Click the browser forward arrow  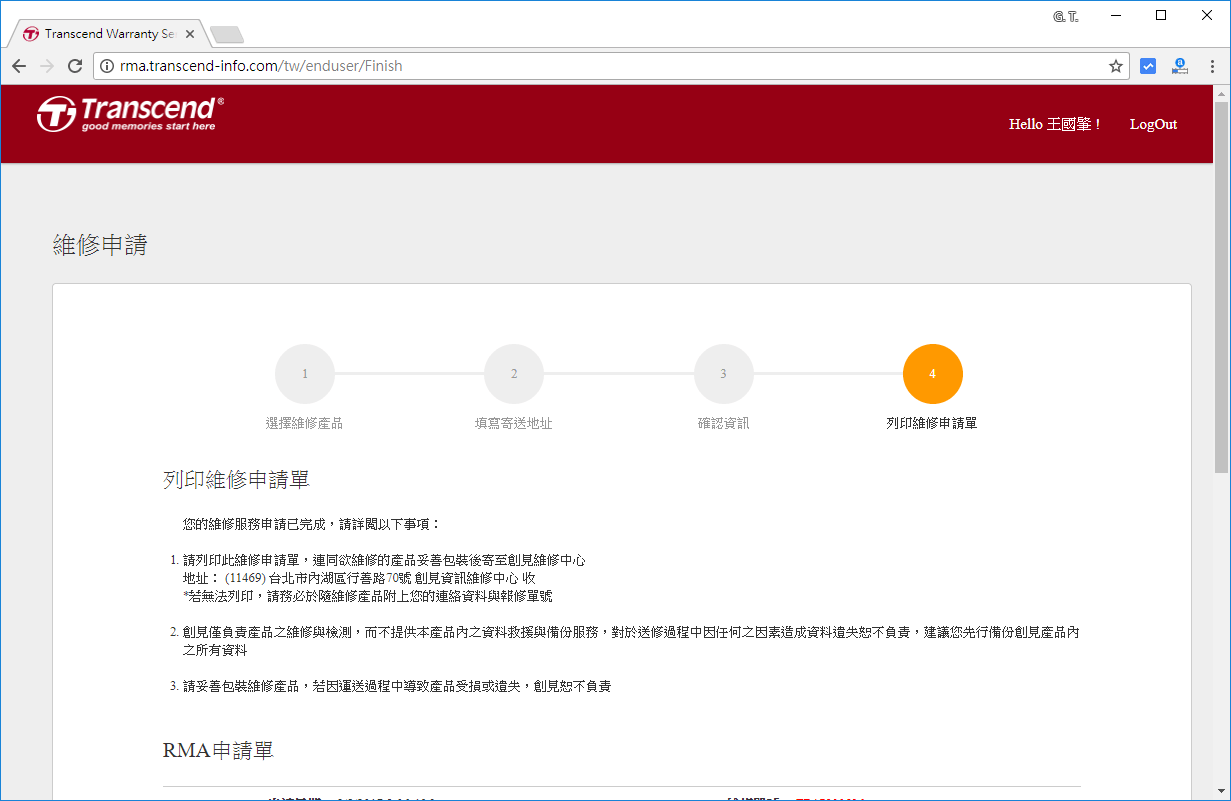47,66
